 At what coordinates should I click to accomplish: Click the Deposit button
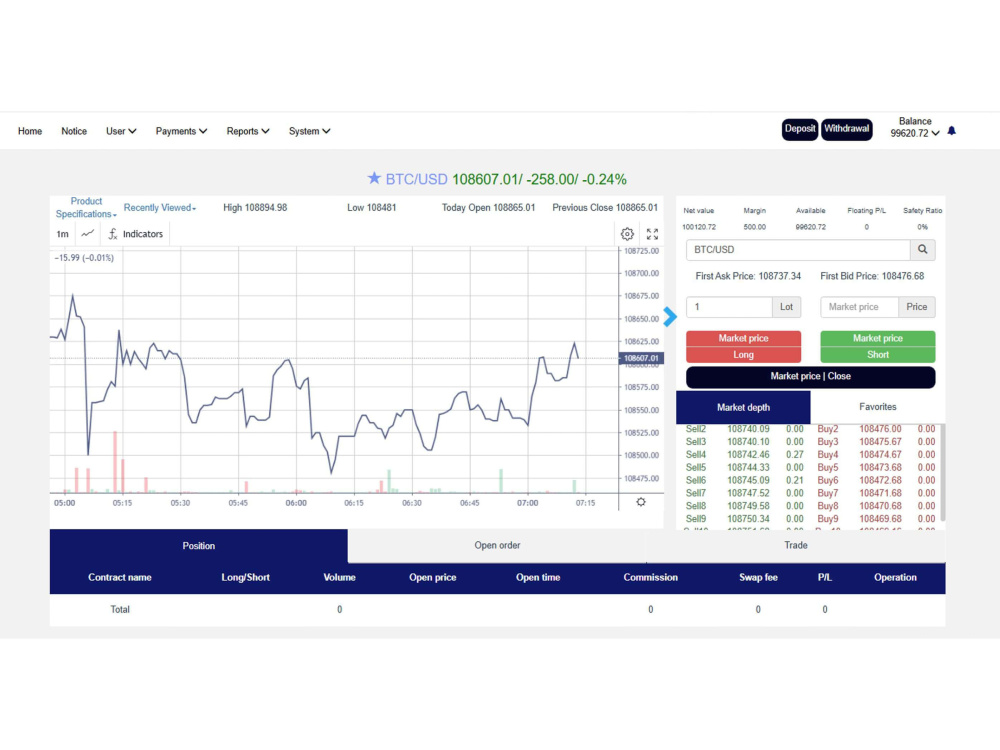tap(800, 129)
